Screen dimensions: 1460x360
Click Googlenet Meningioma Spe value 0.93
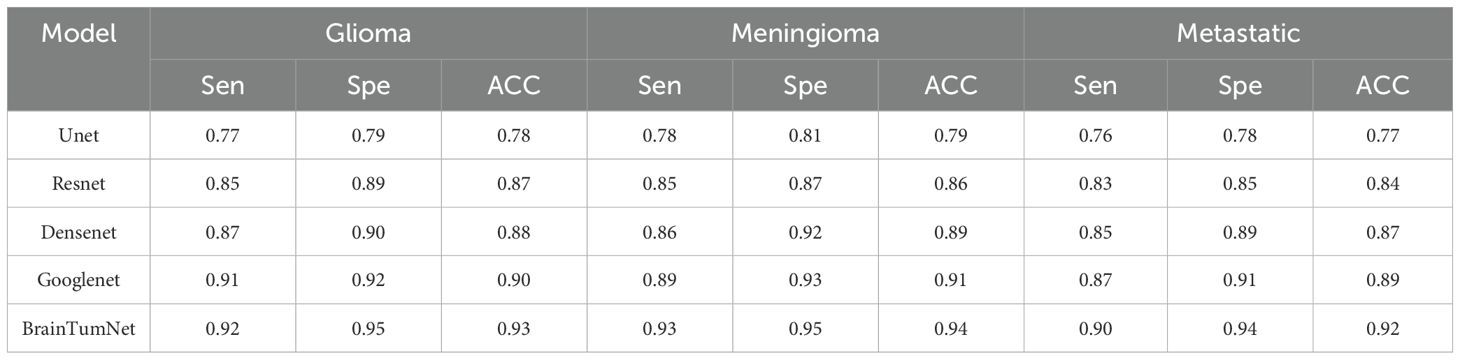click(x=806, y=280)
